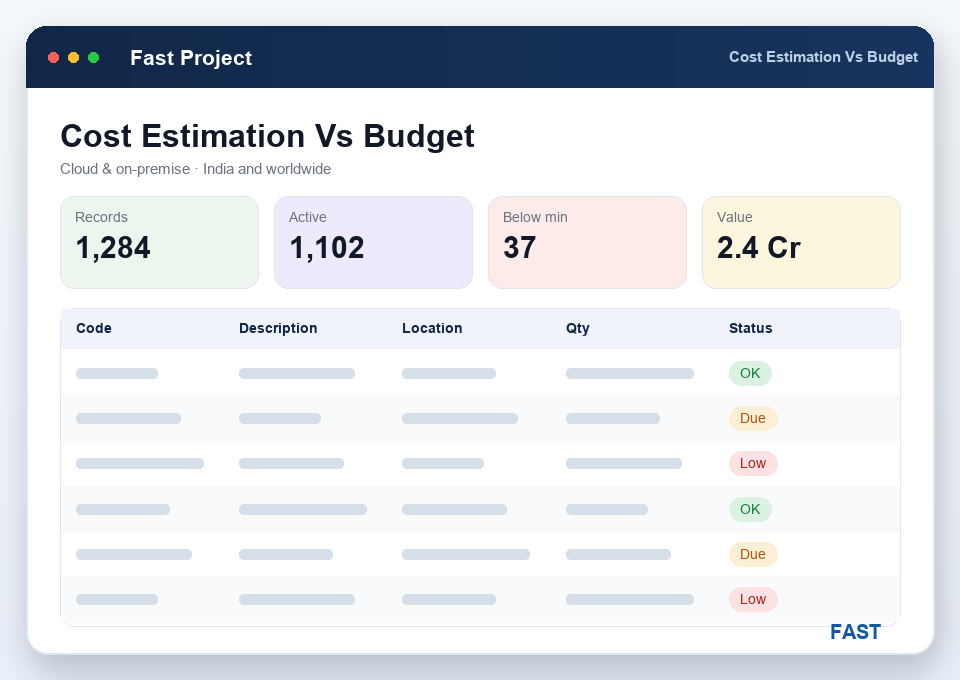Click the OK badge in fourth table row
This screenshot has width=960, height=680.
(x=750, y=509)
